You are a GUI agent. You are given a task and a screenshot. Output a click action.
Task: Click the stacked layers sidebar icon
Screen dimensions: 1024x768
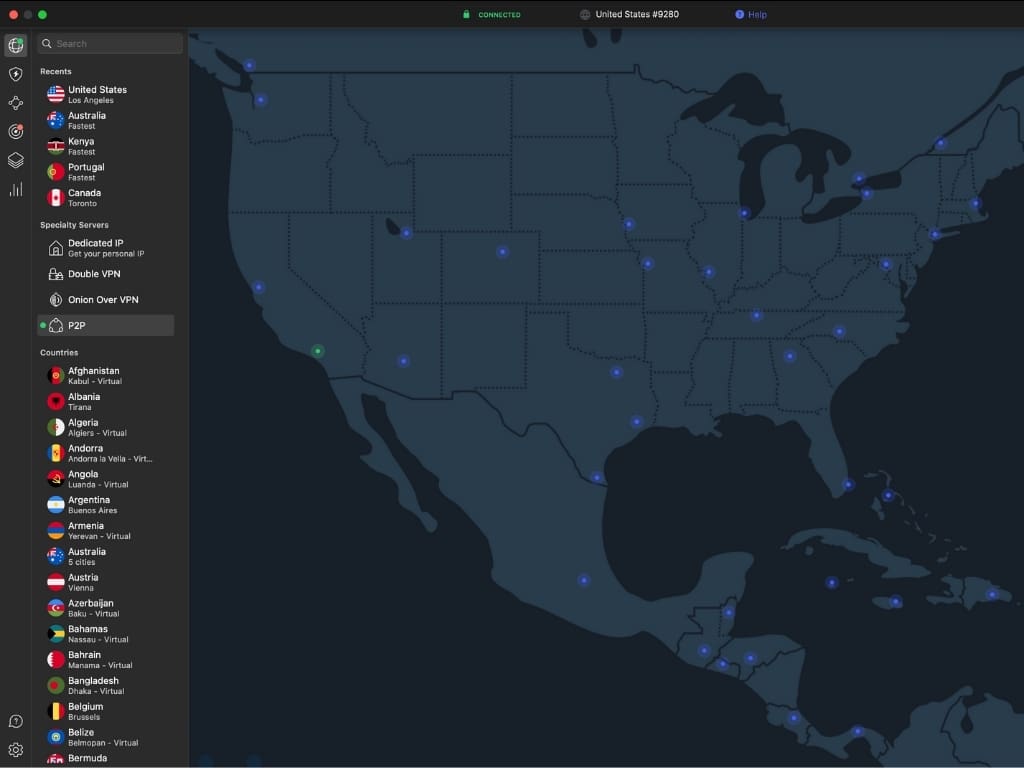coord(15,160)
